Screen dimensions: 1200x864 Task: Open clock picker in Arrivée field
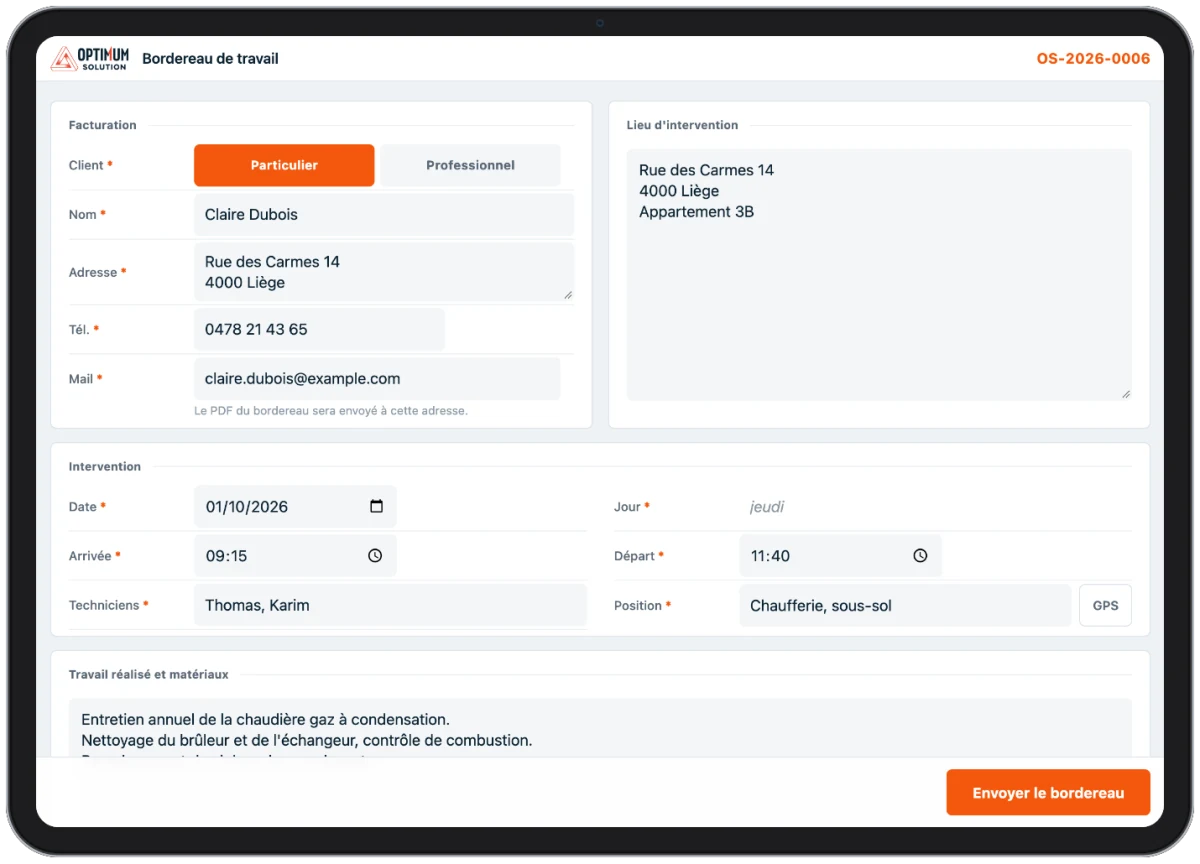click(375, 555)
